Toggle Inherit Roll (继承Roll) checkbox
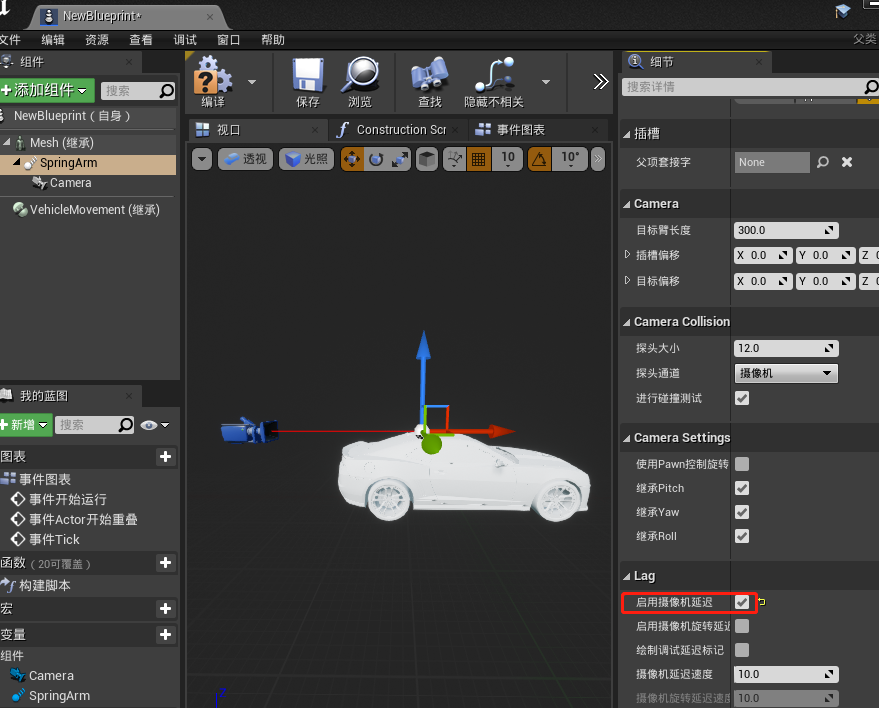This screenshot has width=879, height=708. tap(742, 536)
